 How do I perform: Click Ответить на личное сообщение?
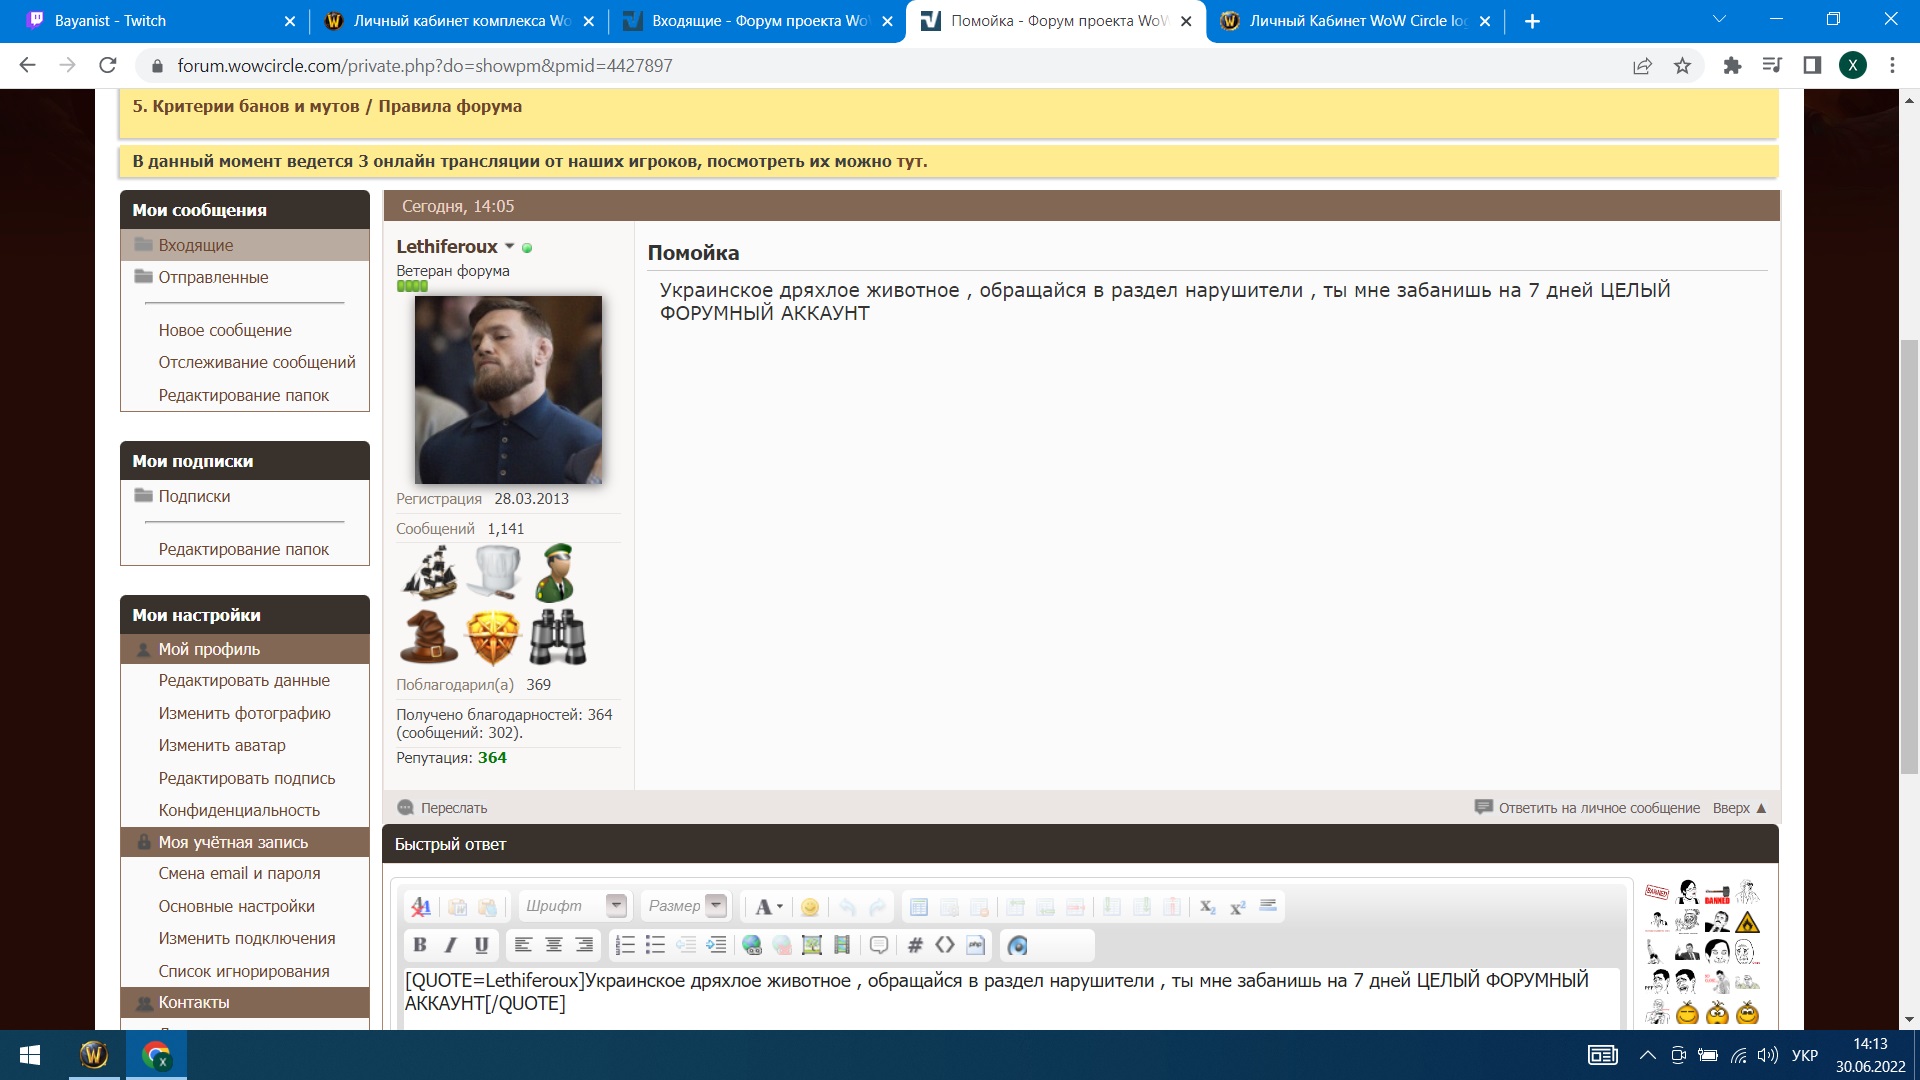(1598, 808)
